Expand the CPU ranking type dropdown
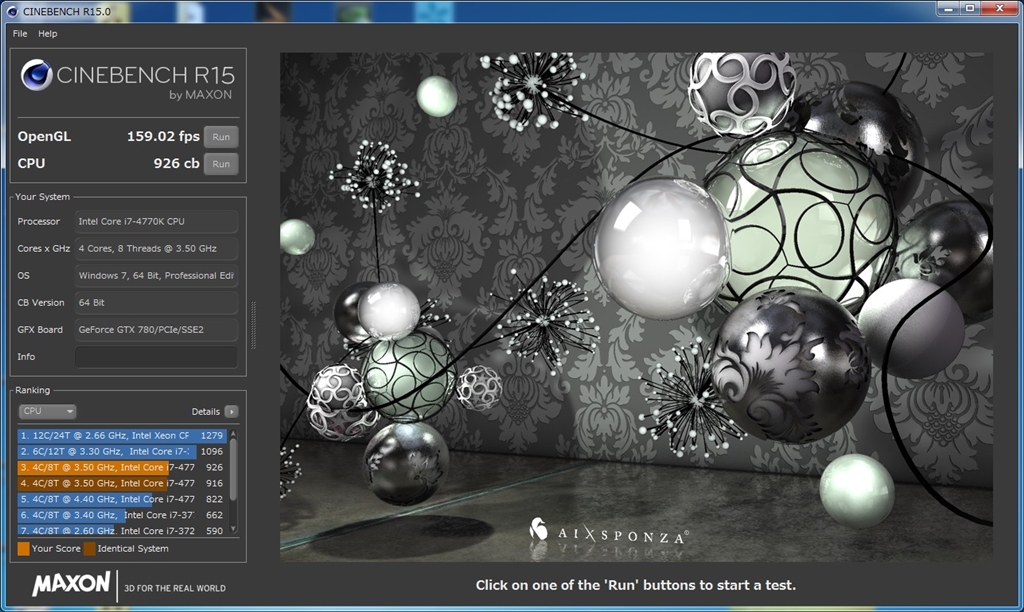This screenshot has width=1024, height=612. pyautogui.click(x=47, y=411)
